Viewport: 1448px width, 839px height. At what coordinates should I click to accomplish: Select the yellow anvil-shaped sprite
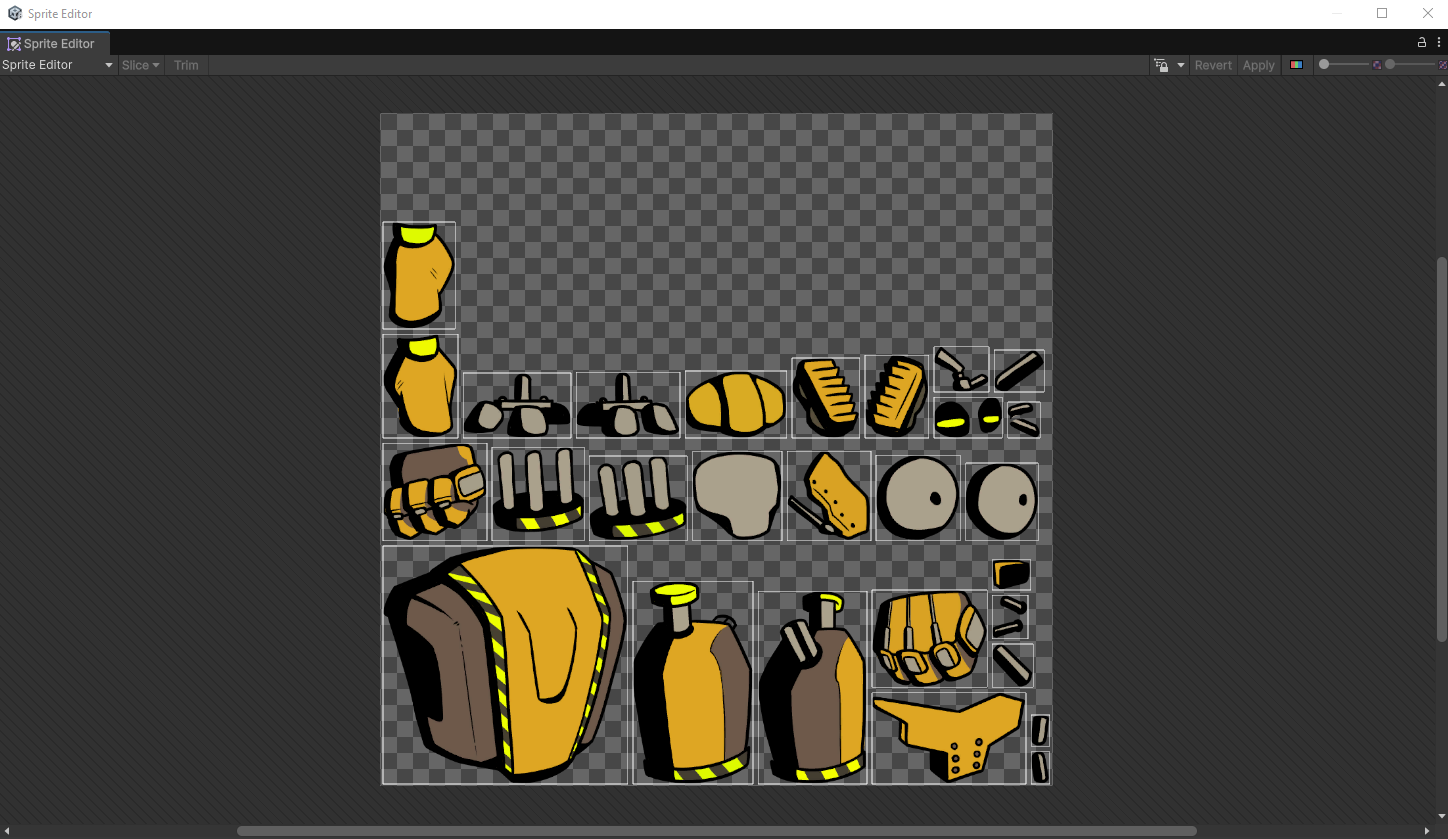click(948, 737)
